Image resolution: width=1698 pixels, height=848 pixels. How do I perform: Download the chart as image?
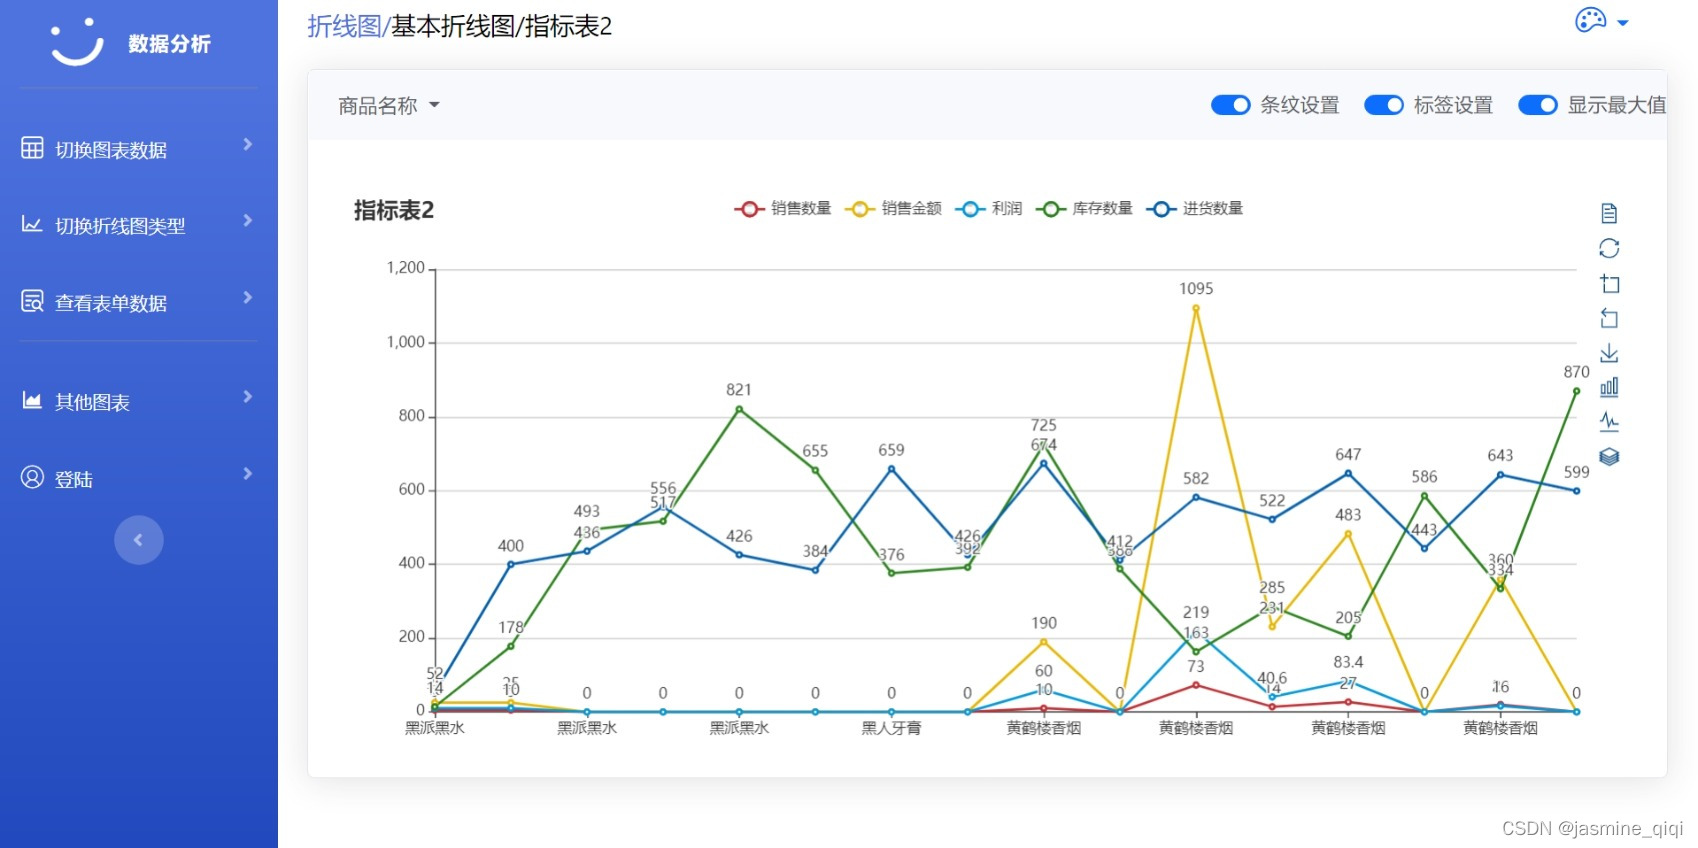(x=1609, y=353)
